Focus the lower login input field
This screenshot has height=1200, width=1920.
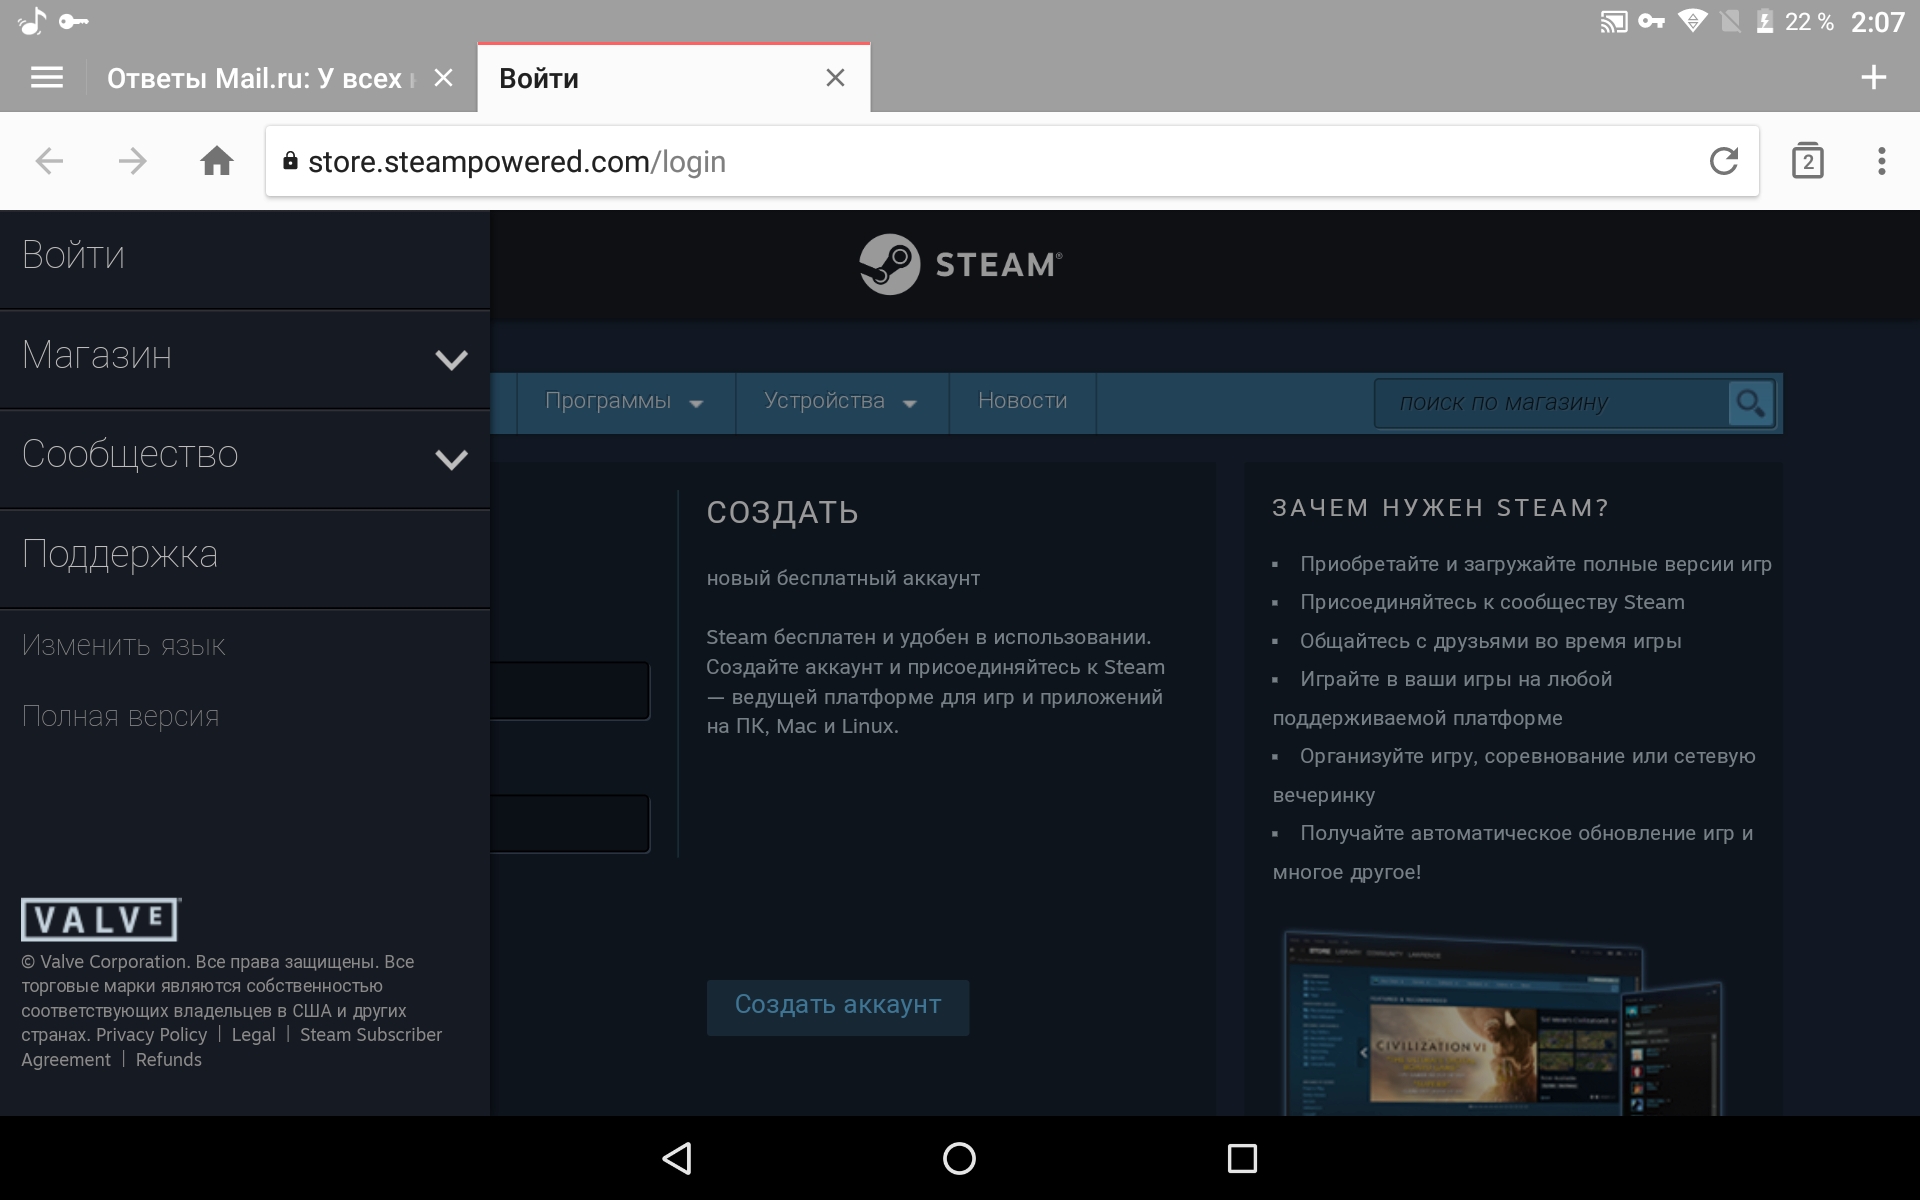(x=570, y=824)
